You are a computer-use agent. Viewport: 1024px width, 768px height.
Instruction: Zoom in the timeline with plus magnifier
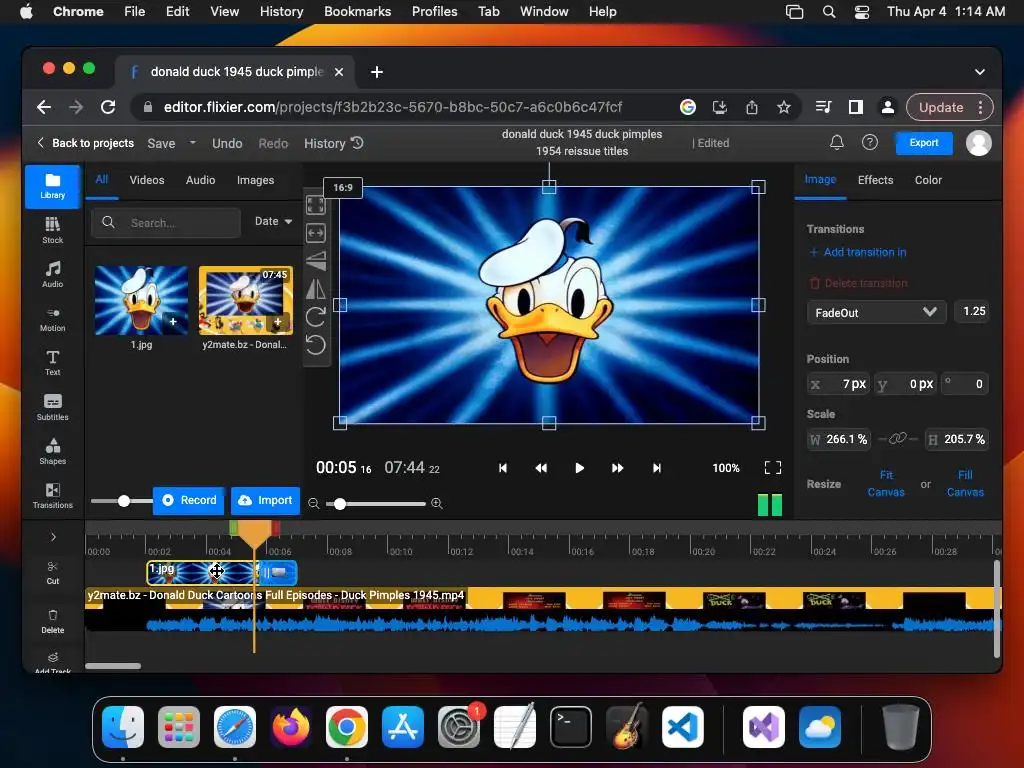click(437, 504)
